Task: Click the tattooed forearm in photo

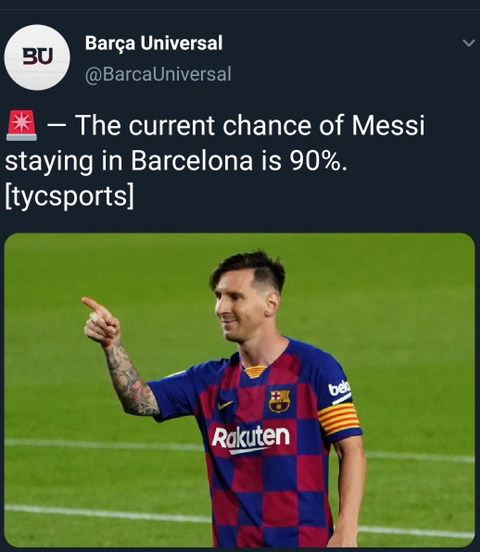Action: (130, 380)
